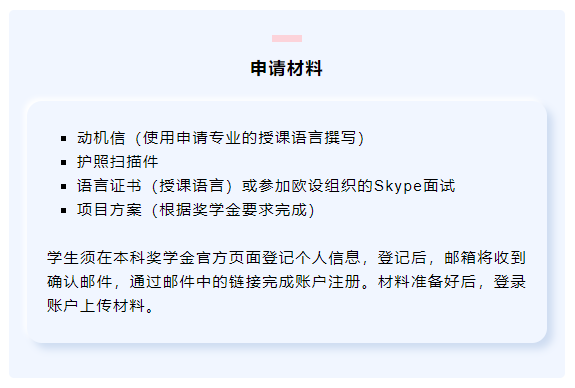The width and height of the screenshot is (575, 388).
Task: Click the bullet before 语言证书
Action: click(64, 187)
